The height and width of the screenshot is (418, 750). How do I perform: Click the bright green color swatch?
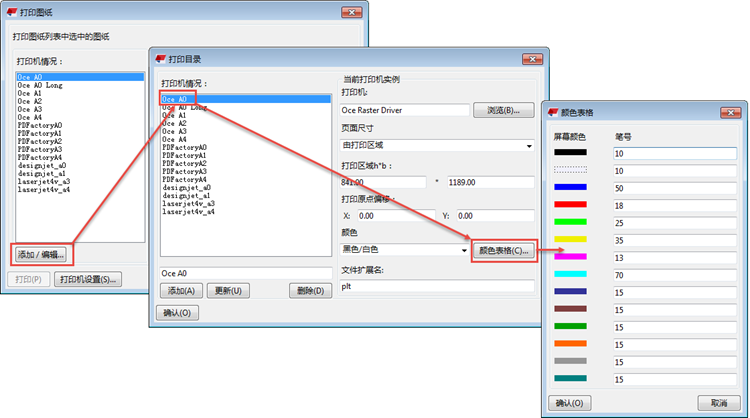point(570,222)
